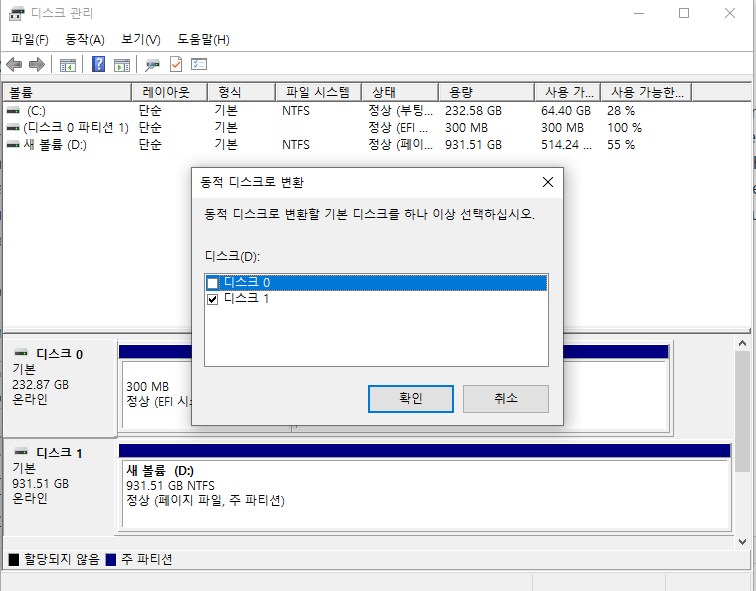Screen dimensions: 756x591
Task: Click the 55 % free cell
Action: point(621,145)
